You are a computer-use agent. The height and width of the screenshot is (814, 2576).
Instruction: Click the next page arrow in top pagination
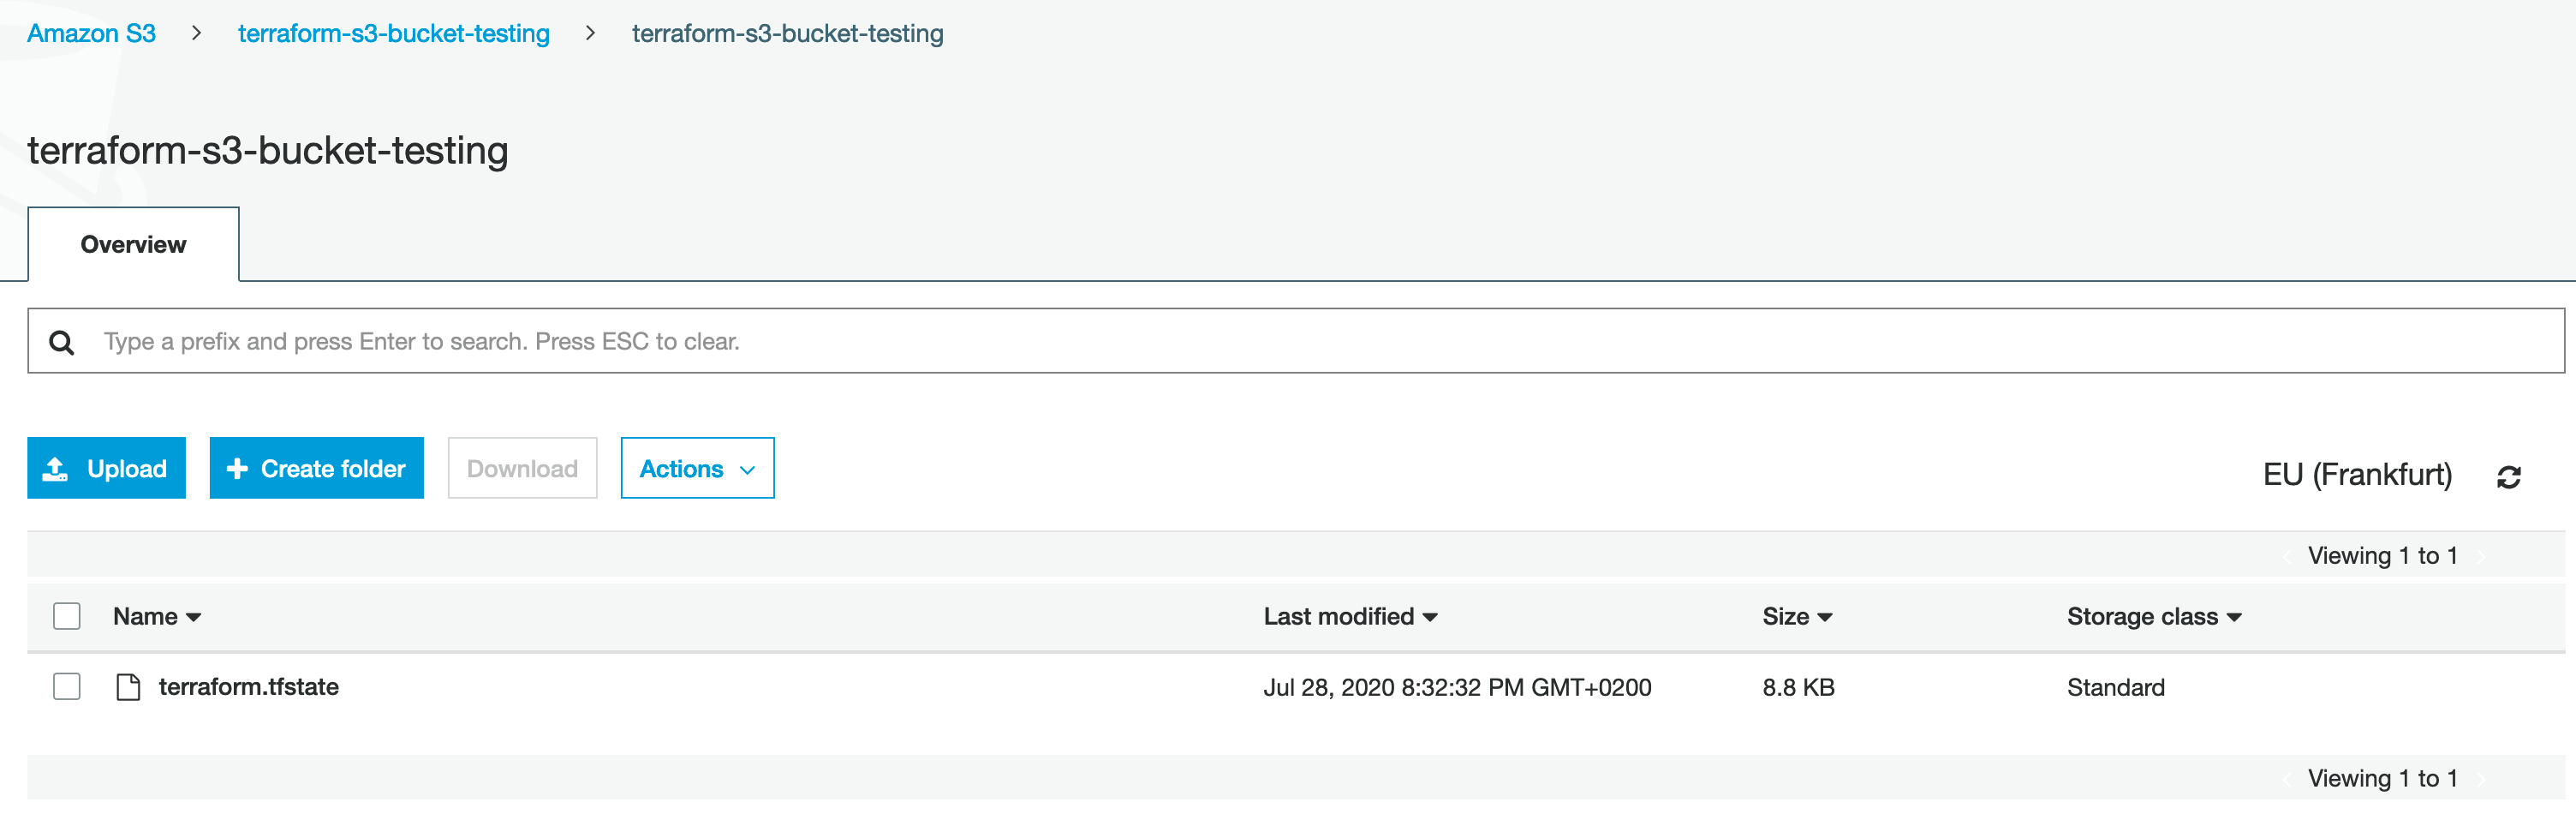pyautogui.click(x=2481, y=557)
